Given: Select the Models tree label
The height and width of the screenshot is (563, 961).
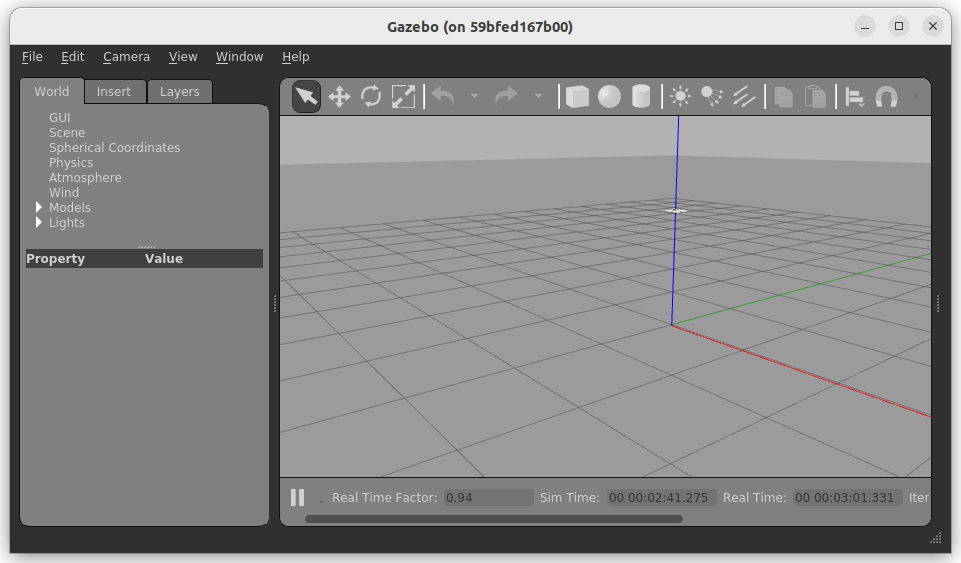Looking at the screenshot, I should (70, 208).
